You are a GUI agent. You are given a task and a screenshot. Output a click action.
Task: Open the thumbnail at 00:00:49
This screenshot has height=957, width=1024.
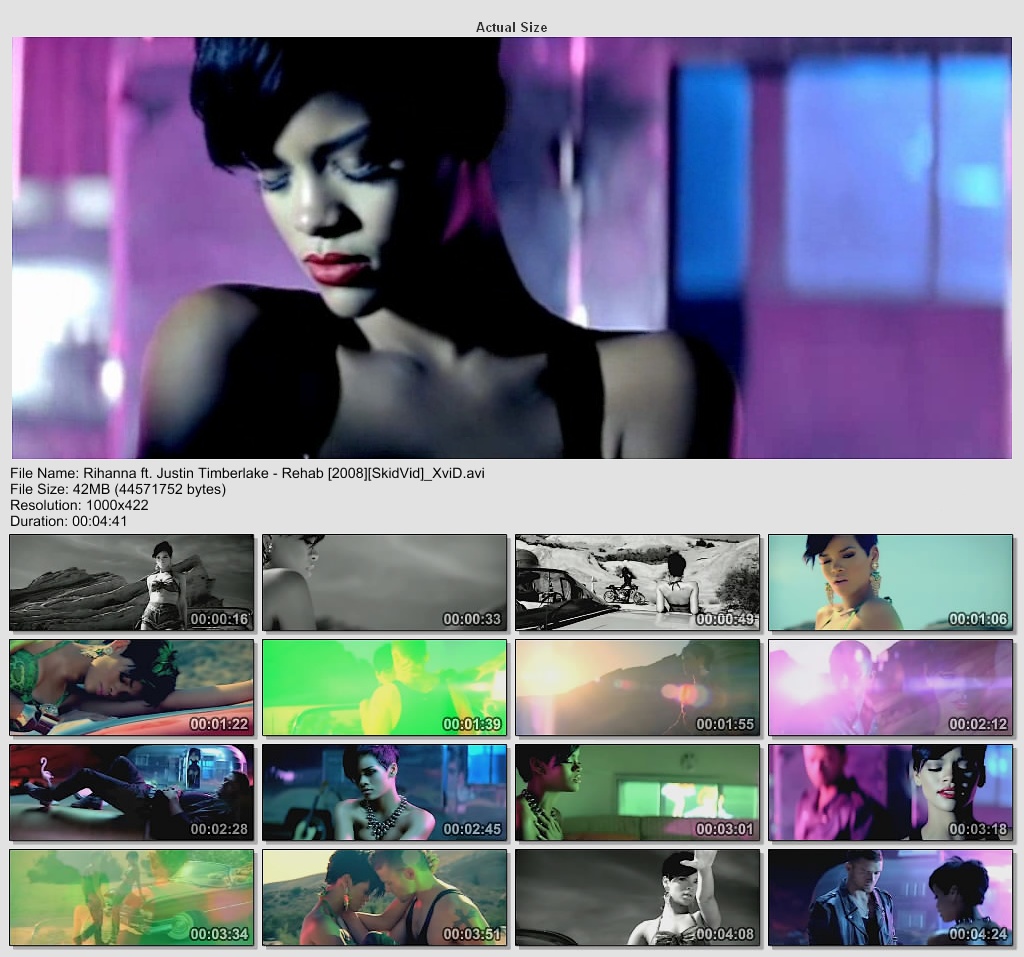[x=637, y=583]
